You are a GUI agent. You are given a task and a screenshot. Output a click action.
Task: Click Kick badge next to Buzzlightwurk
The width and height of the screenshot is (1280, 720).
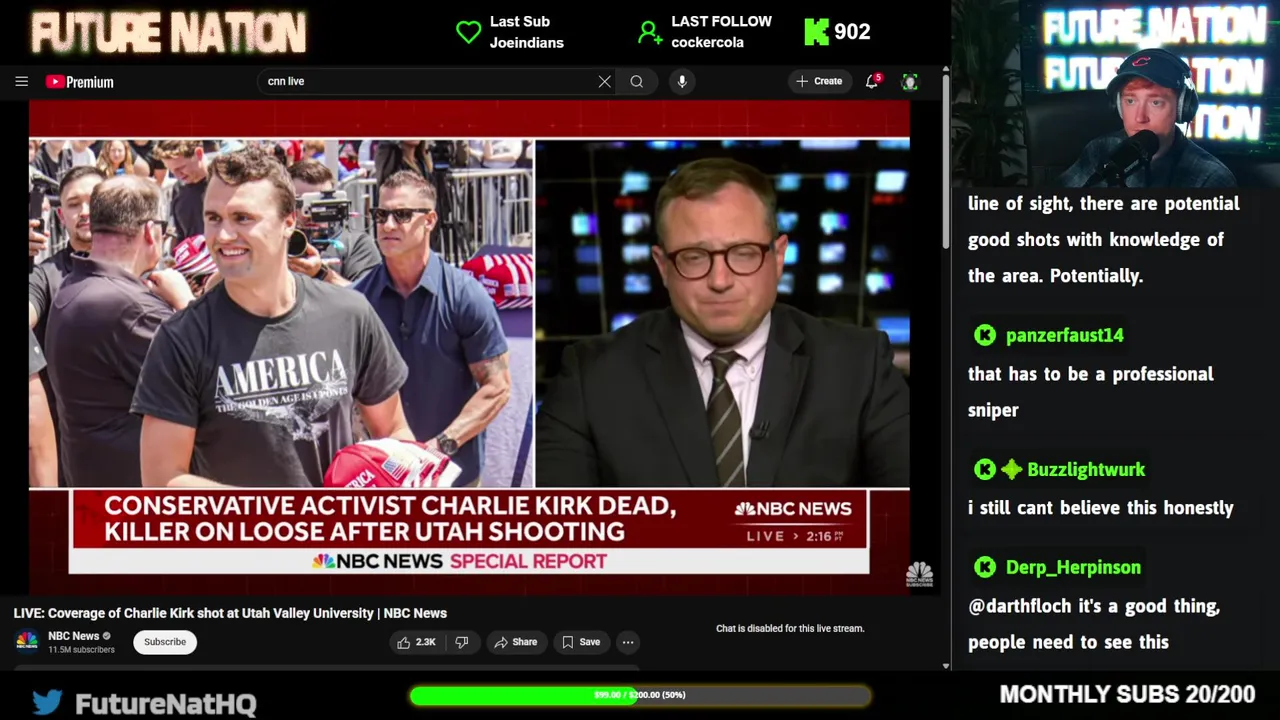coord(985,469)
